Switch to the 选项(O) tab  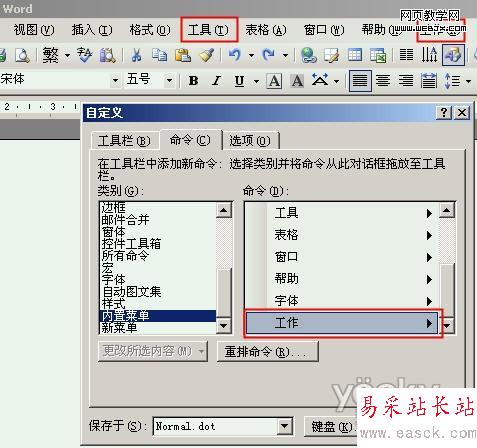(x=250, y=141)
